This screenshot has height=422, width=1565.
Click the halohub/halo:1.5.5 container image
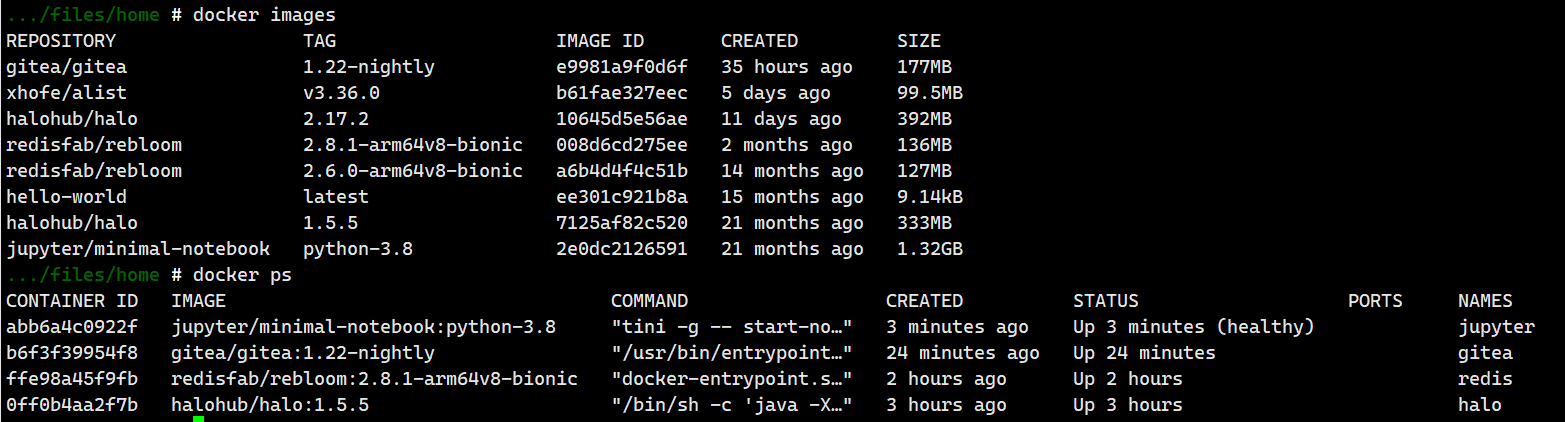[x=270, y=405]
